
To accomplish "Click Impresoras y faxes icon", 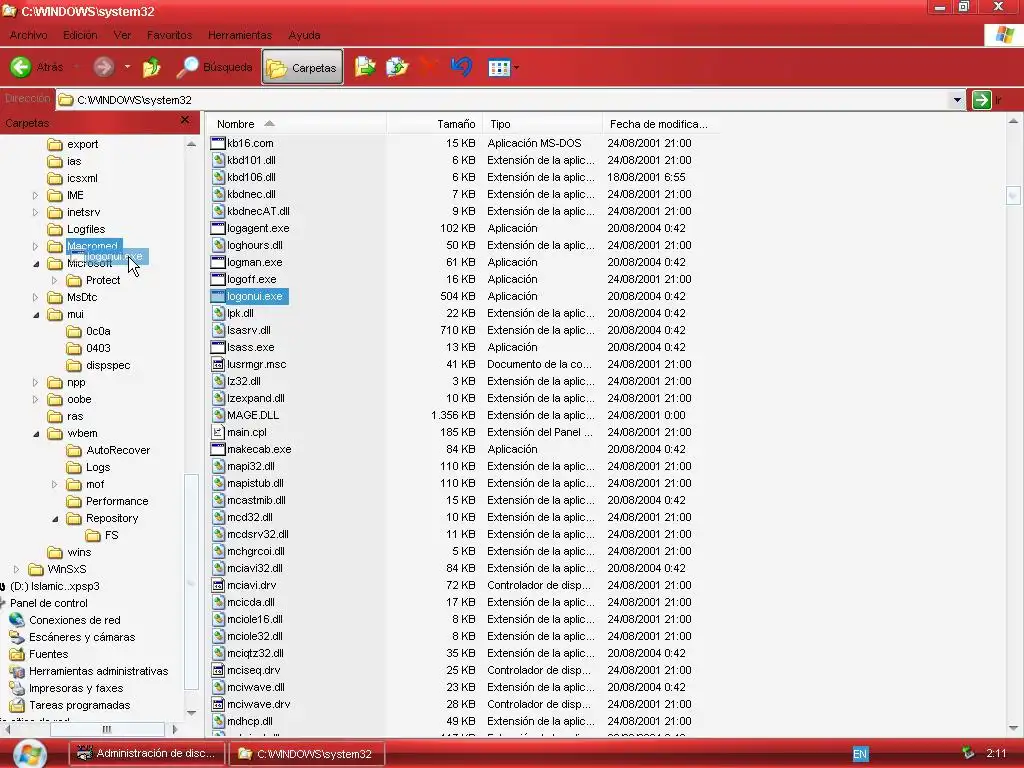I will (x=17, y=688).
